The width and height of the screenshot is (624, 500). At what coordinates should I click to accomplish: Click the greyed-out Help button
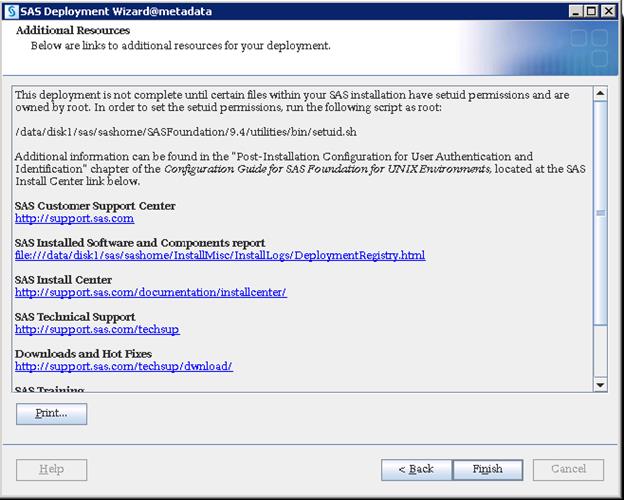tap(51, 470)
